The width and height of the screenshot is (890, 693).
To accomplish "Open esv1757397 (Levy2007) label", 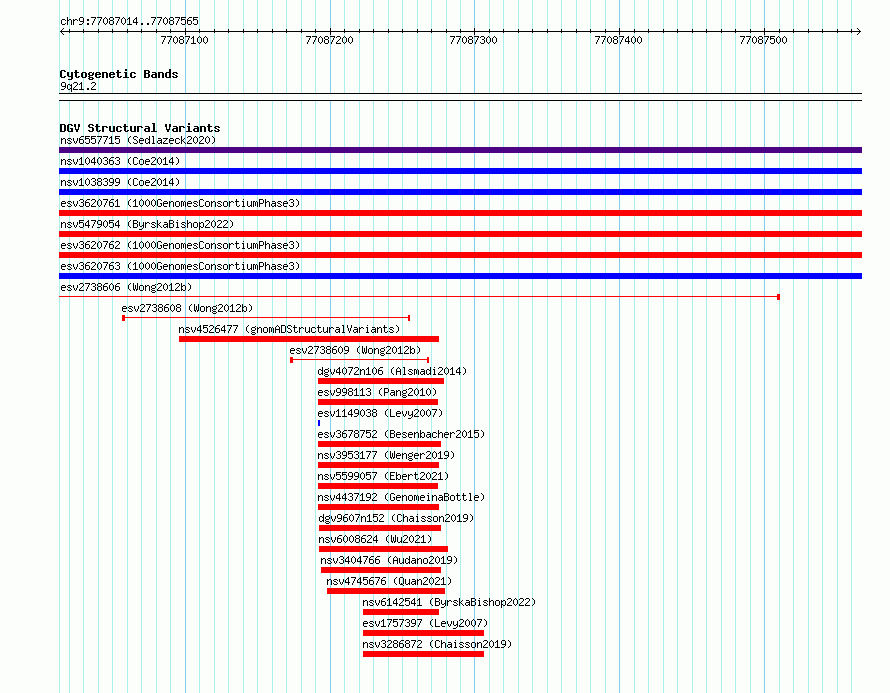I will coord(426,623).
